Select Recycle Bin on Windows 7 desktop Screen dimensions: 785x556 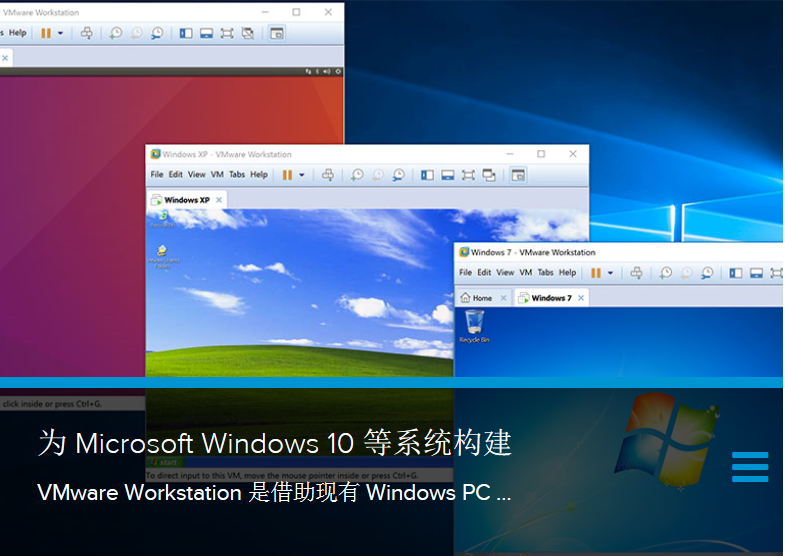click(x=474, y=326)
